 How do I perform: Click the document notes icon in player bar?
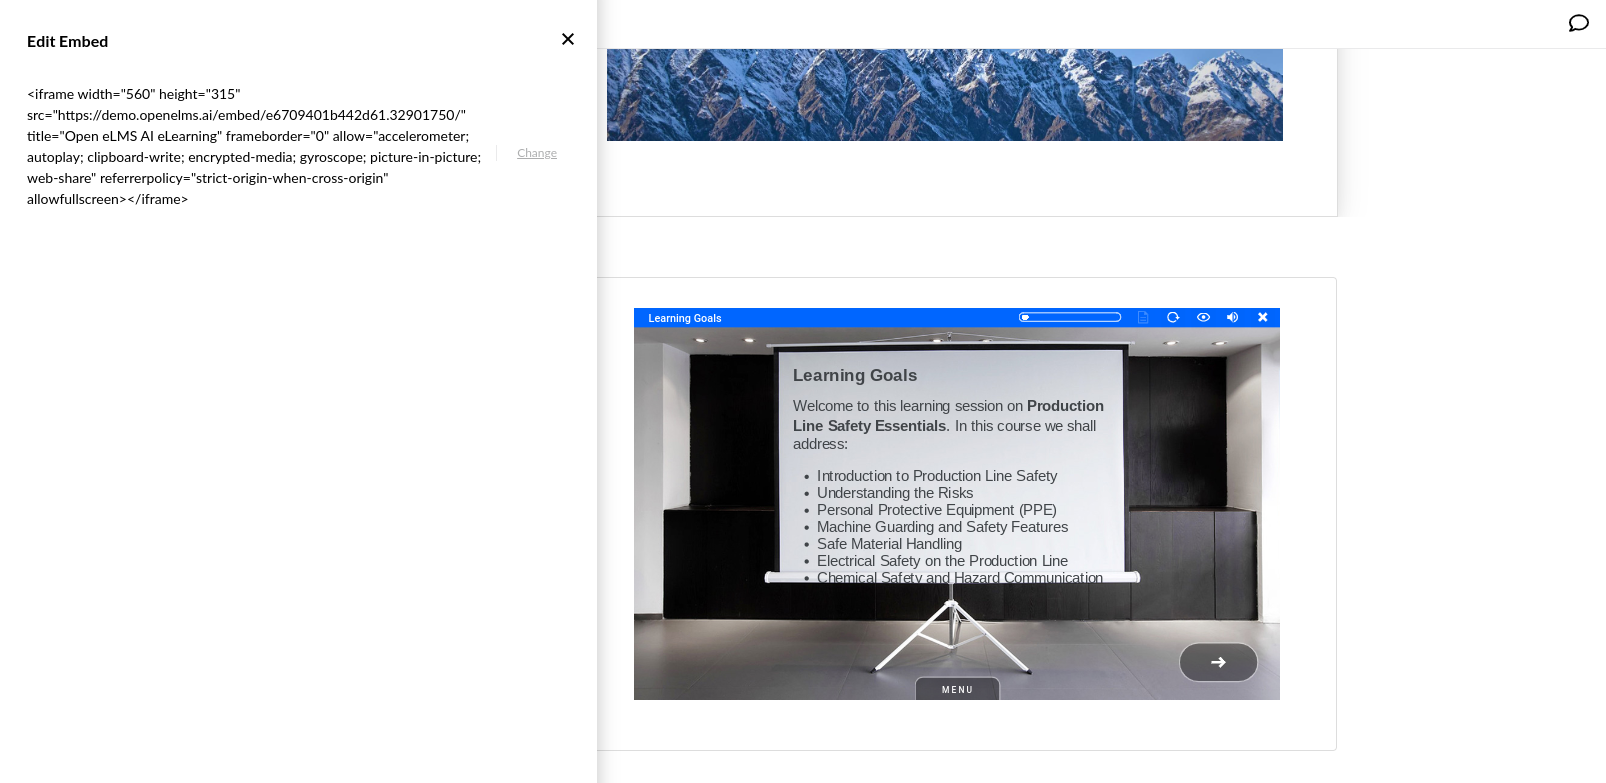pyautogui.click(x=1143, y=317)
